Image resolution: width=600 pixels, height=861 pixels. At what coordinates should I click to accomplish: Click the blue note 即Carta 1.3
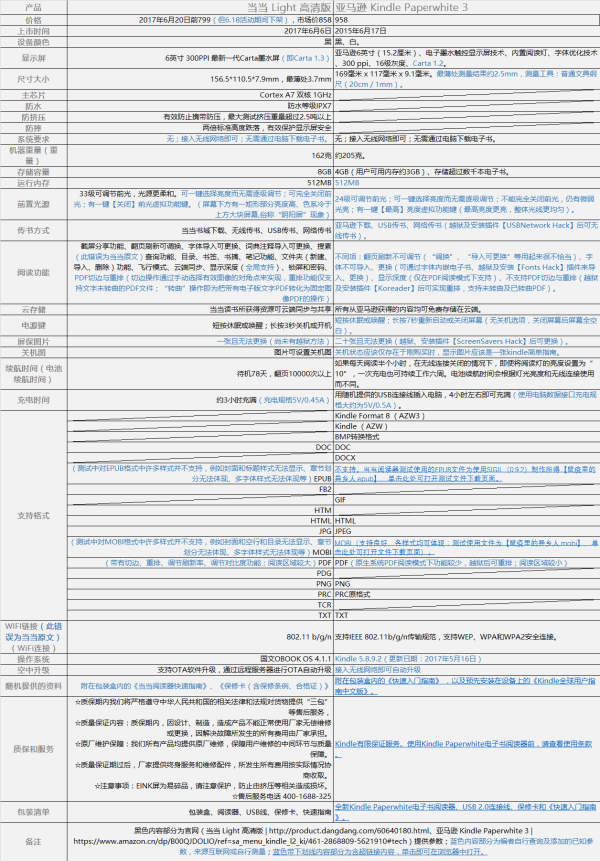[306, 58]
